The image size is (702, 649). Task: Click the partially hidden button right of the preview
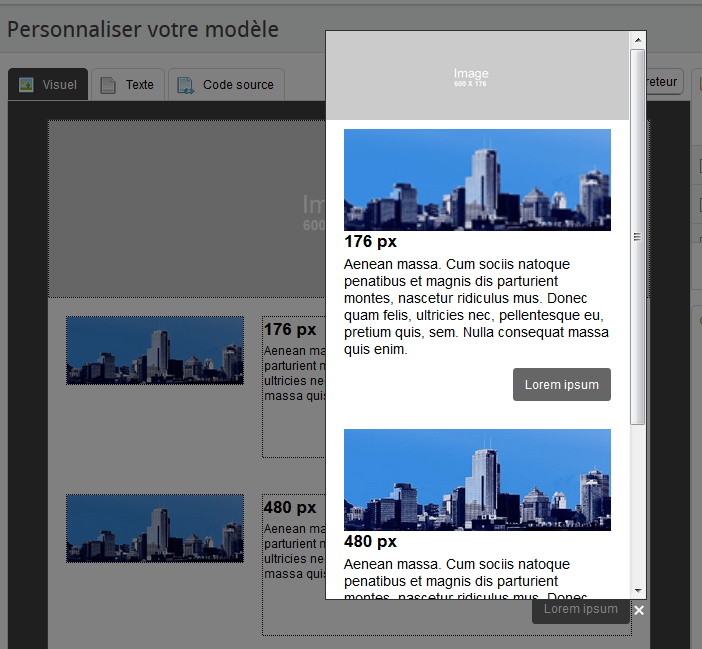666,82
